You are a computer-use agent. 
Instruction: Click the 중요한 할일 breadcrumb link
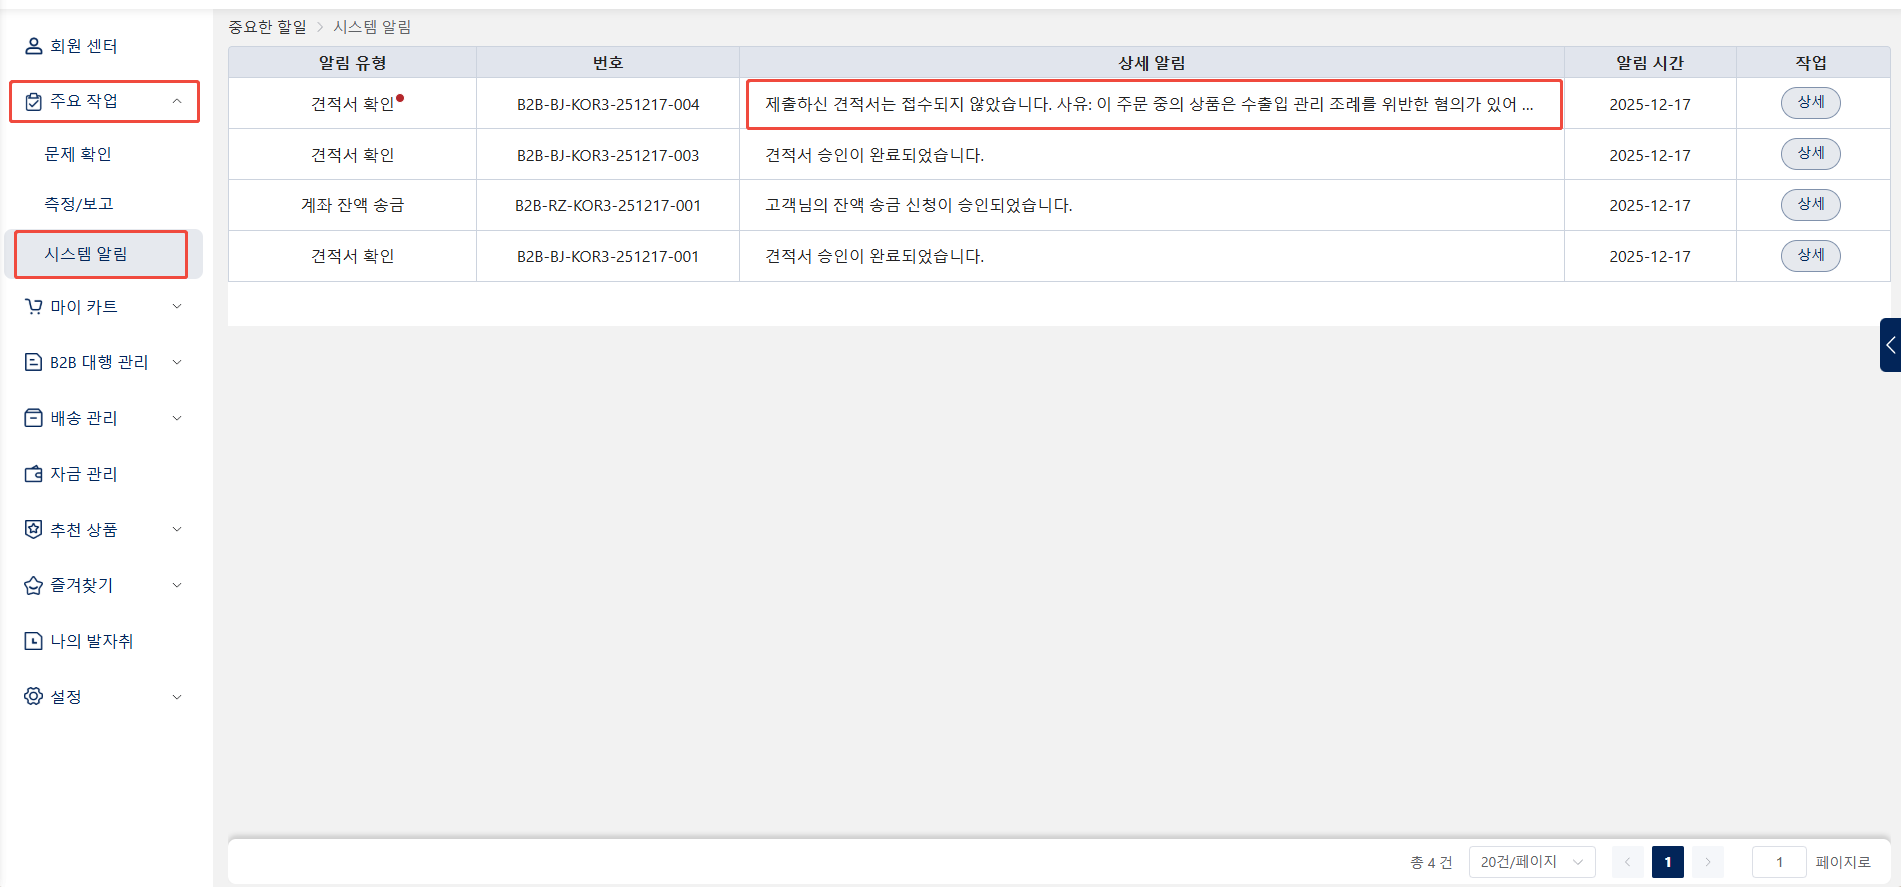pyautogui.click(x=267, y=27)
